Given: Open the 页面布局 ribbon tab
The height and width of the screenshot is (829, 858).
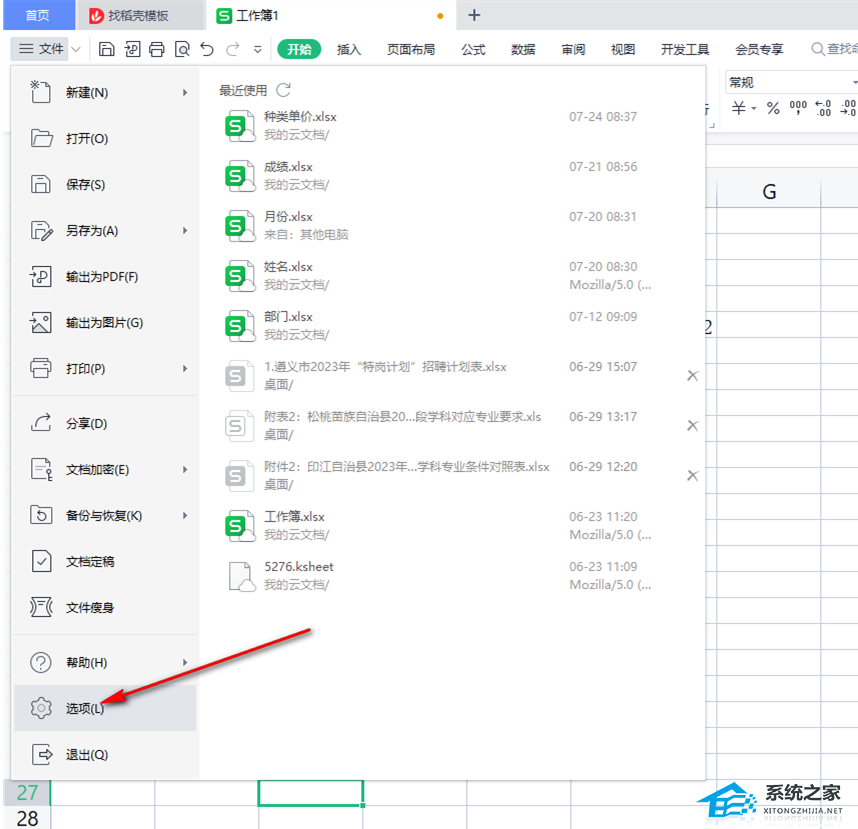Looking at the screenshot, I should click(x=411, y=49).
